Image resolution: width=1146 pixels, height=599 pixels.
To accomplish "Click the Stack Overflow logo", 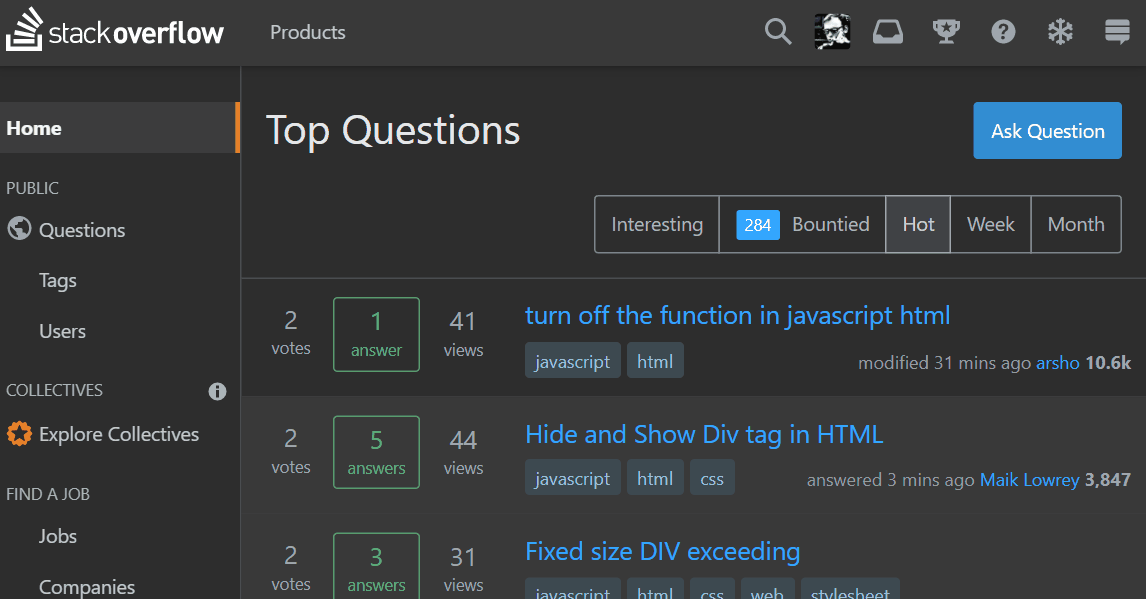I will [x=115, y=32].
